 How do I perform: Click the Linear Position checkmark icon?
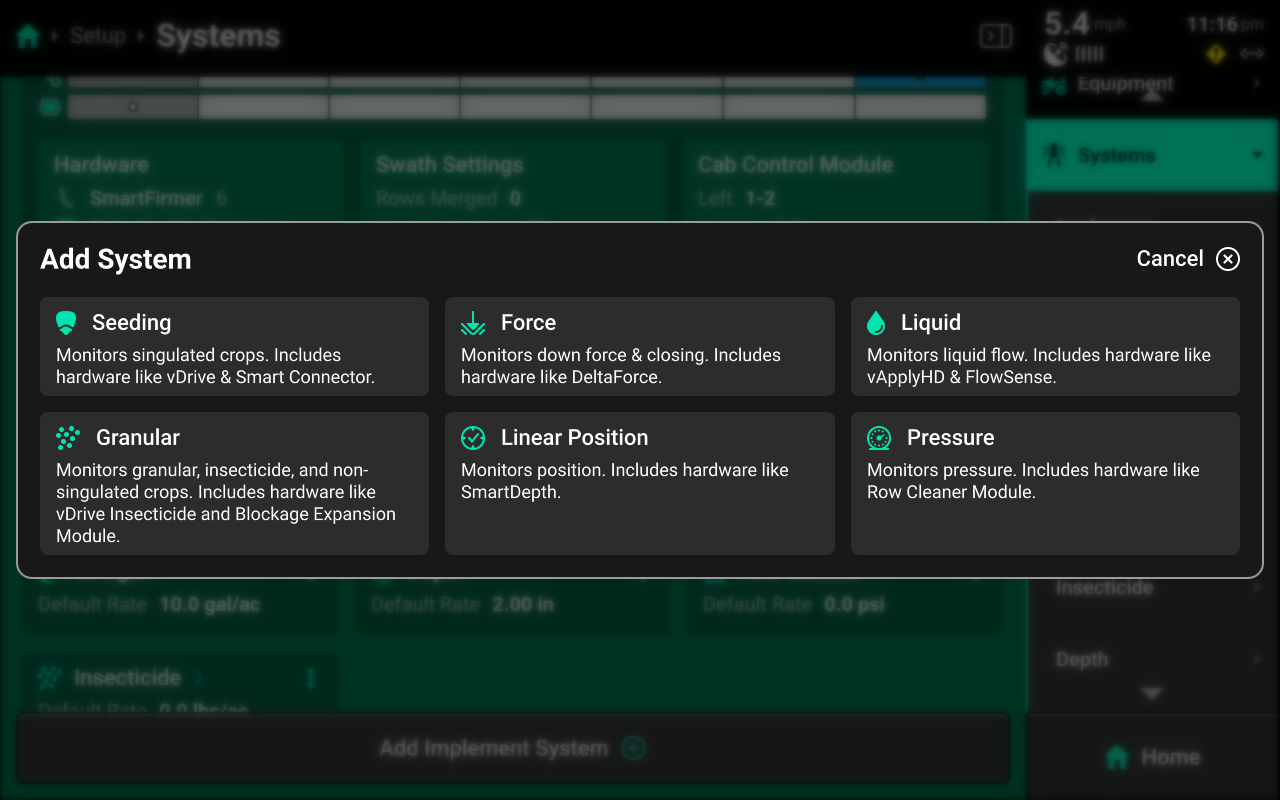point(473,437)
